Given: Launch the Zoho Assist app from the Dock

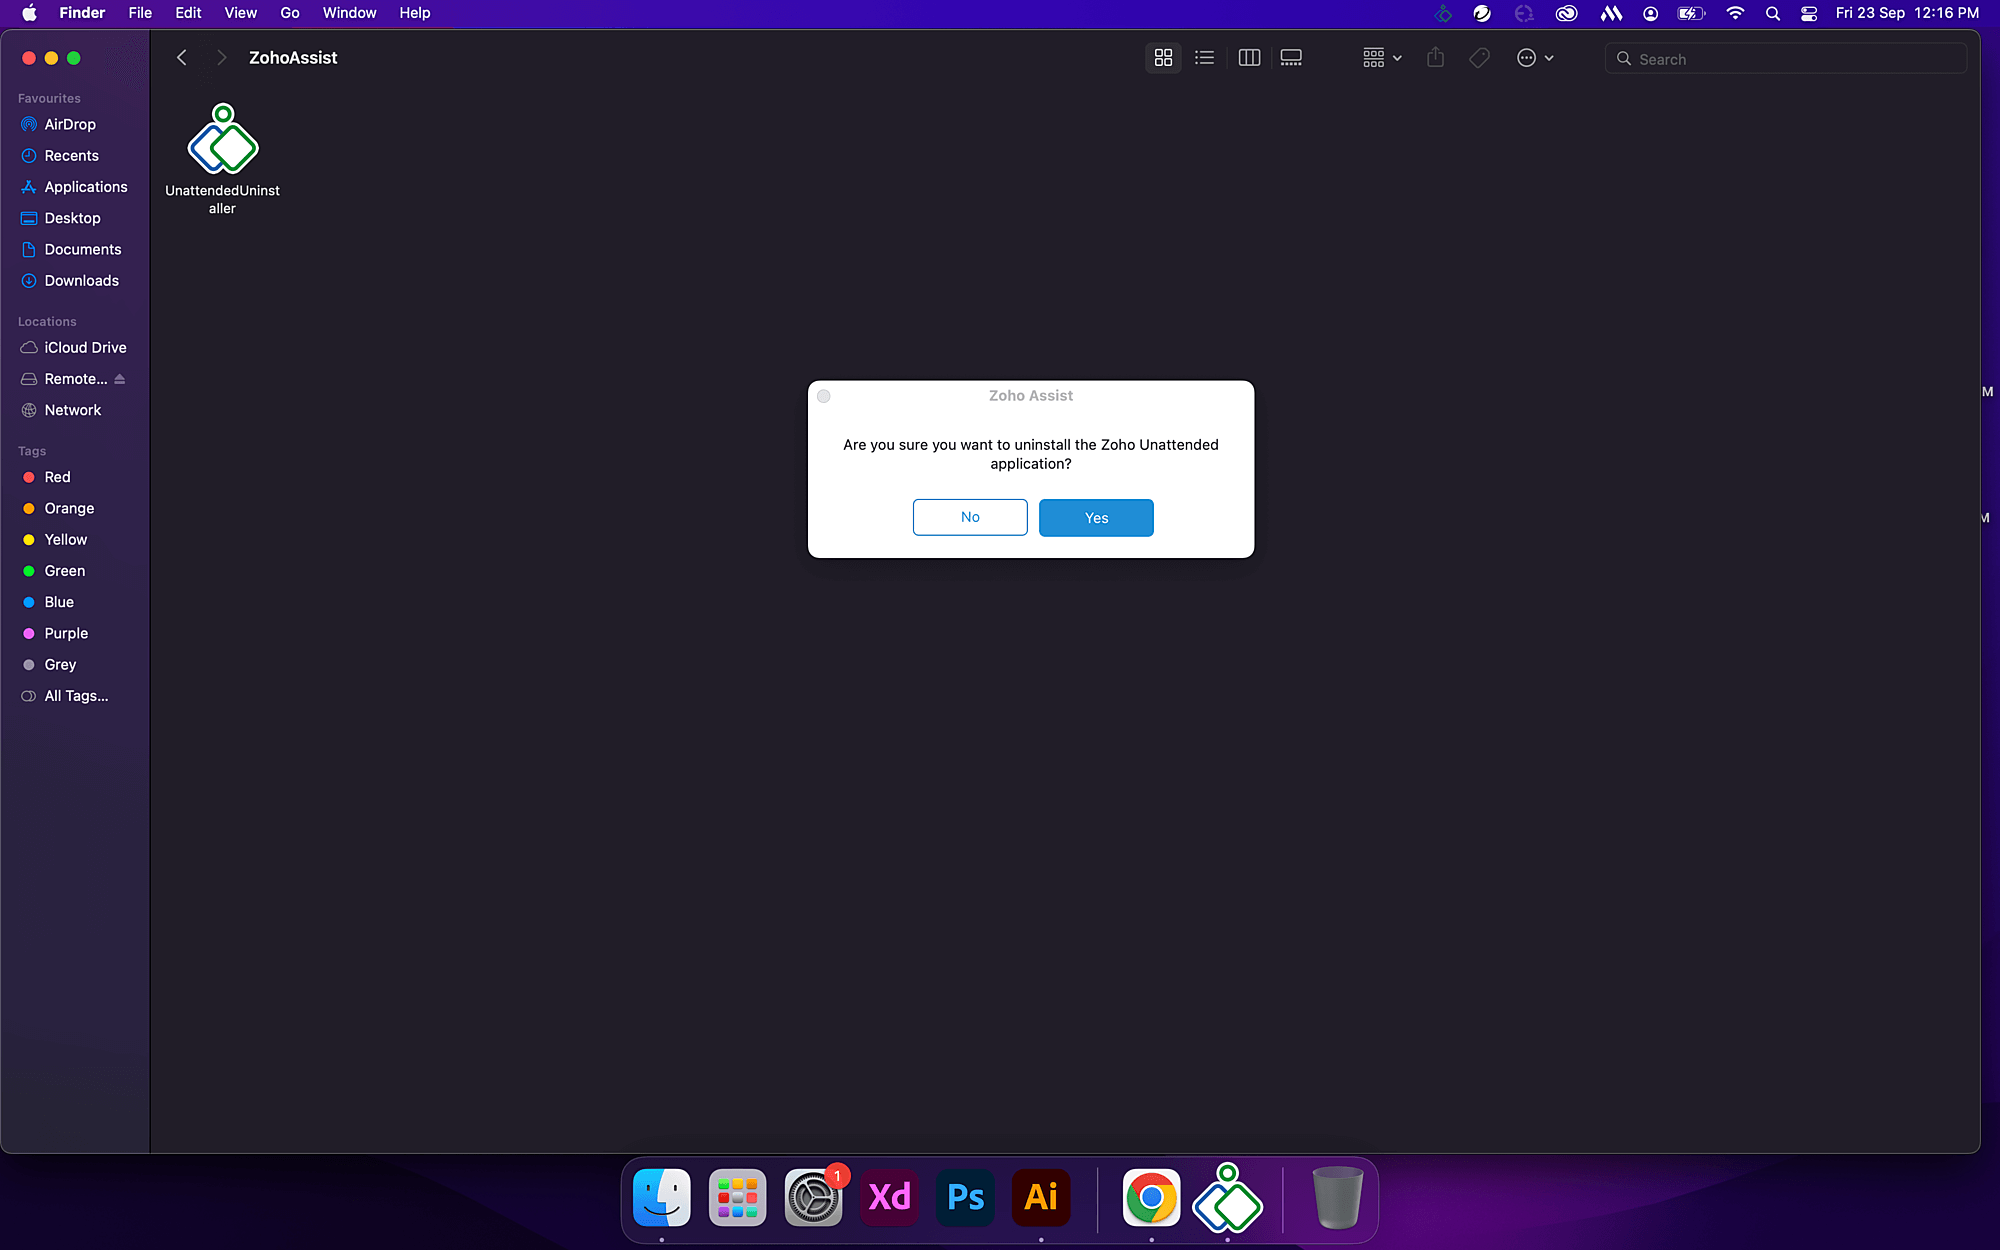Looking at the screenshot, I should pyautogui.click(x=1228, y=1199).
